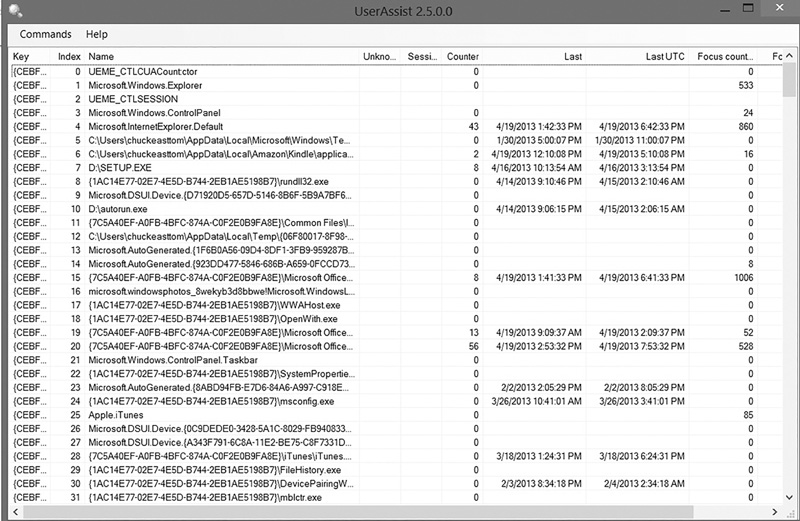This screenshot has width=800, height=521.
Task: Click the vertical scrollbar thumb
Action: pos(789,80)
